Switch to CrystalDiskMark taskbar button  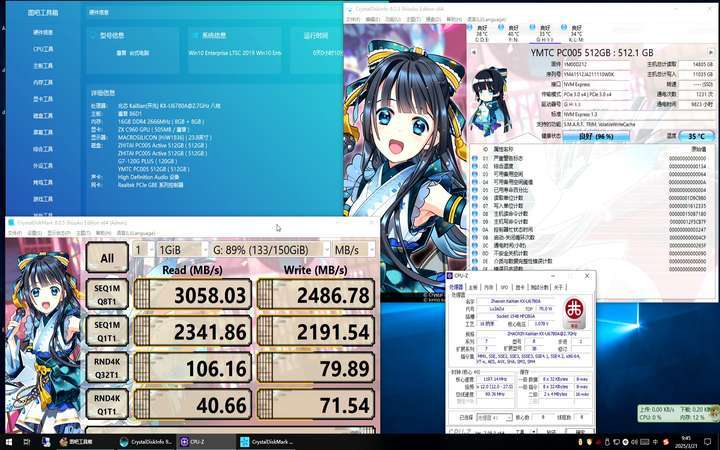(267, 442)
